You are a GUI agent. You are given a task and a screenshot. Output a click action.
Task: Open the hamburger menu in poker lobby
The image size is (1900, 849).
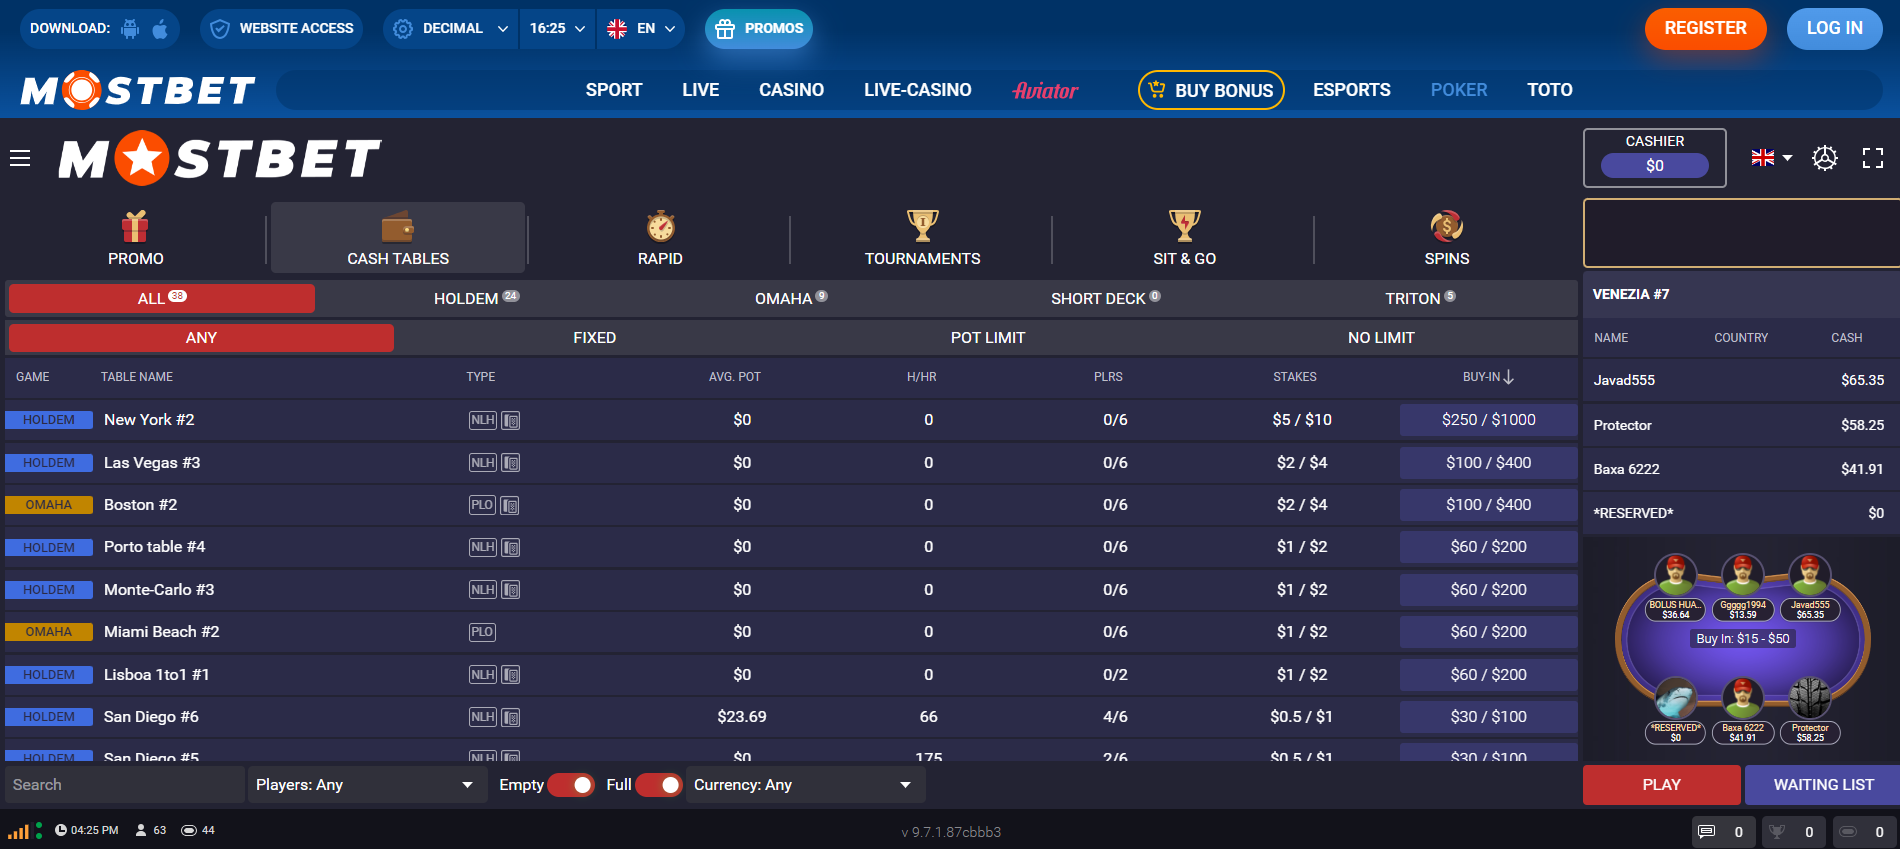pyautogui.click(x=20, y=158)
